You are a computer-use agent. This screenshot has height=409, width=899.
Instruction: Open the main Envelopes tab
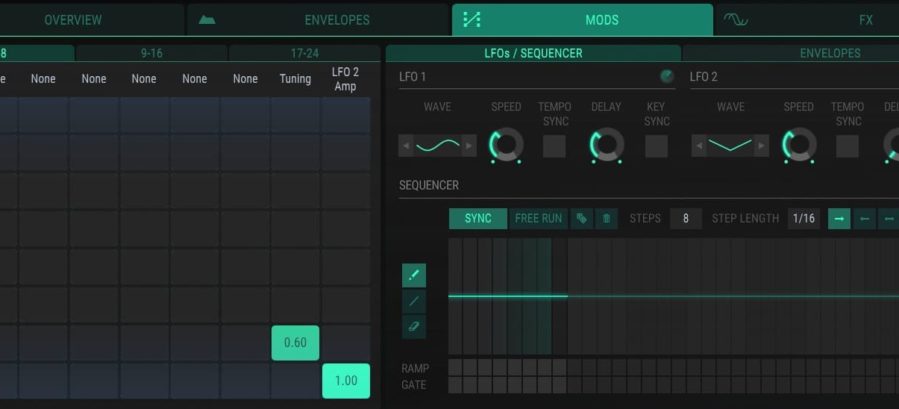coord(318,20)
